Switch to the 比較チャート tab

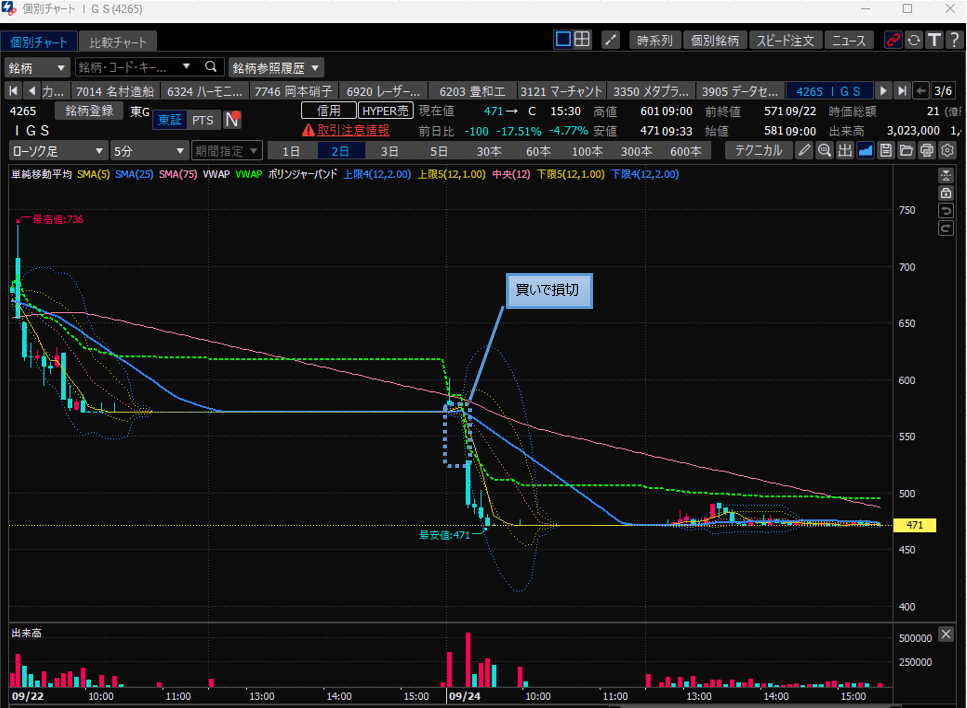coord(117,42)
